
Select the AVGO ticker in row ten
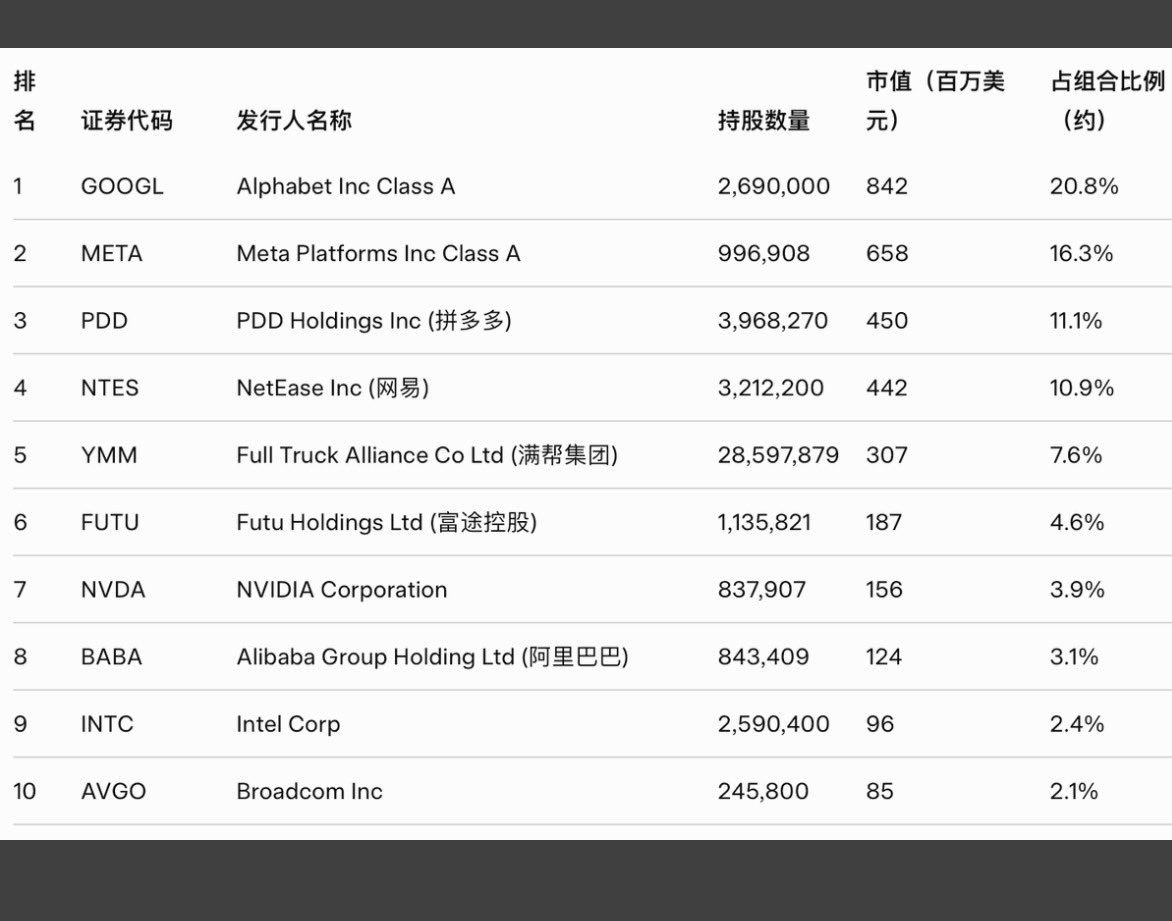113,791
